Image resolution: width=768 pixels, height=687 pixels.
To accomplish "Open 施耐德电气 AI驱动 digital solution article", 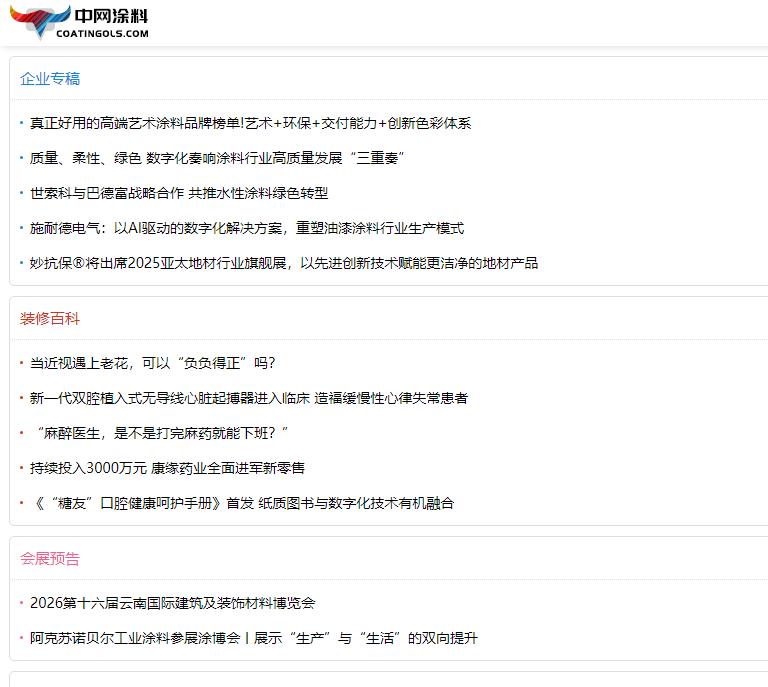I will pyautogui.click(x=247, y=228).
